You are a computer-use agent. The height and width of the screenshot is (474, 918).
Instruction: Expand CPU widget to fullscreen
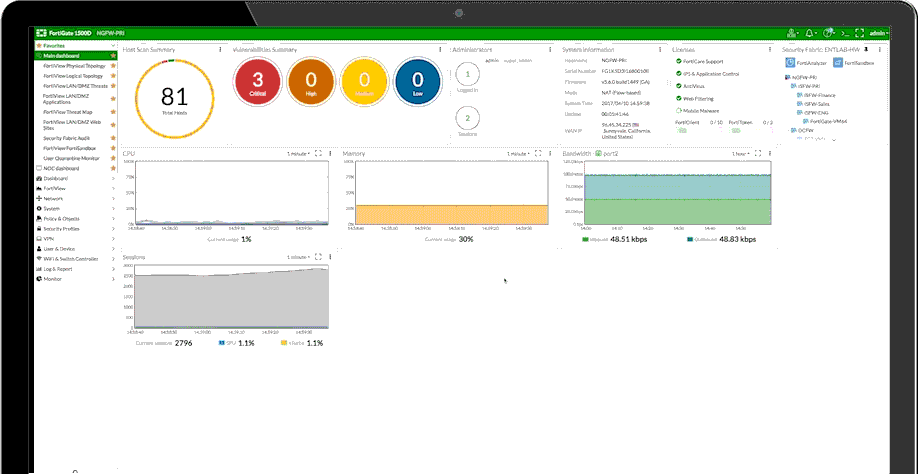[x=318, y=153]
